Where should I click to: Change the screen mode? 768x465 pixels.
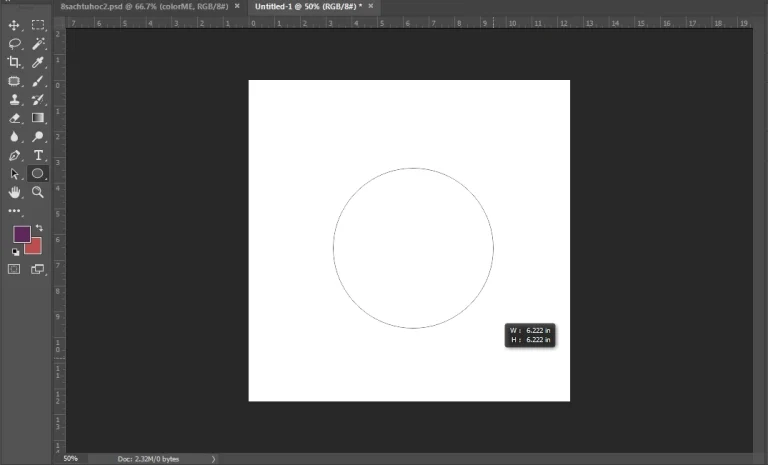(38, 269)
